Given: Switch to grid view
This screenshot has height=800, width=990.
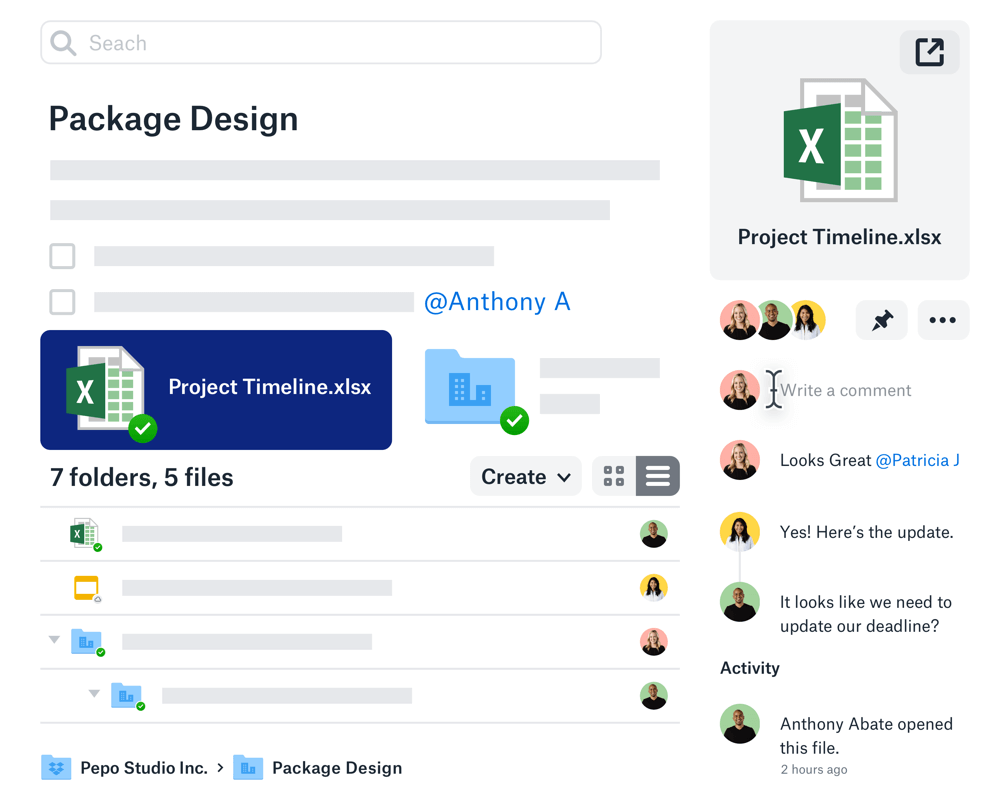Looking at the screenshot, I should (x=613, y=476).
